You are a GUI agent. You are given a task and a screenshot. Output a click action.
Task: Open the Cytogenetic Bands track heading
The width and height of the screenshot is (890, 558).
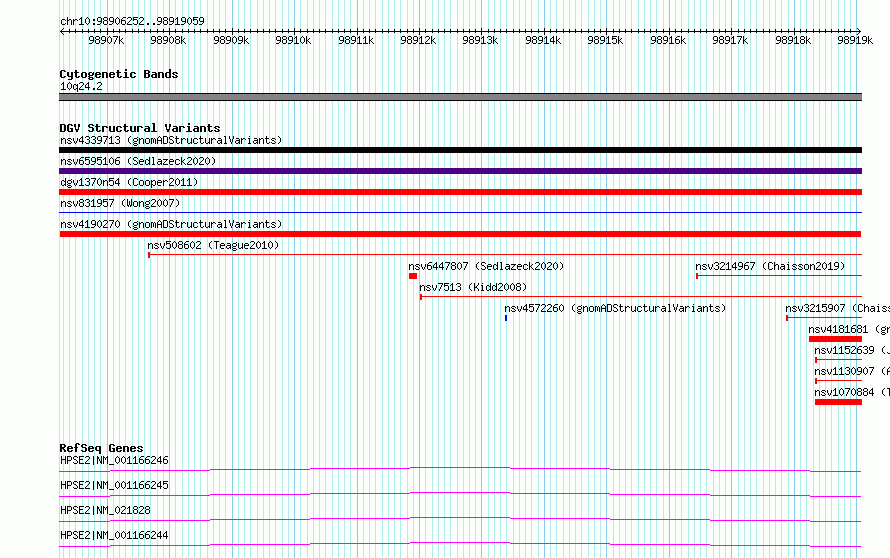(x=119, y=74)
